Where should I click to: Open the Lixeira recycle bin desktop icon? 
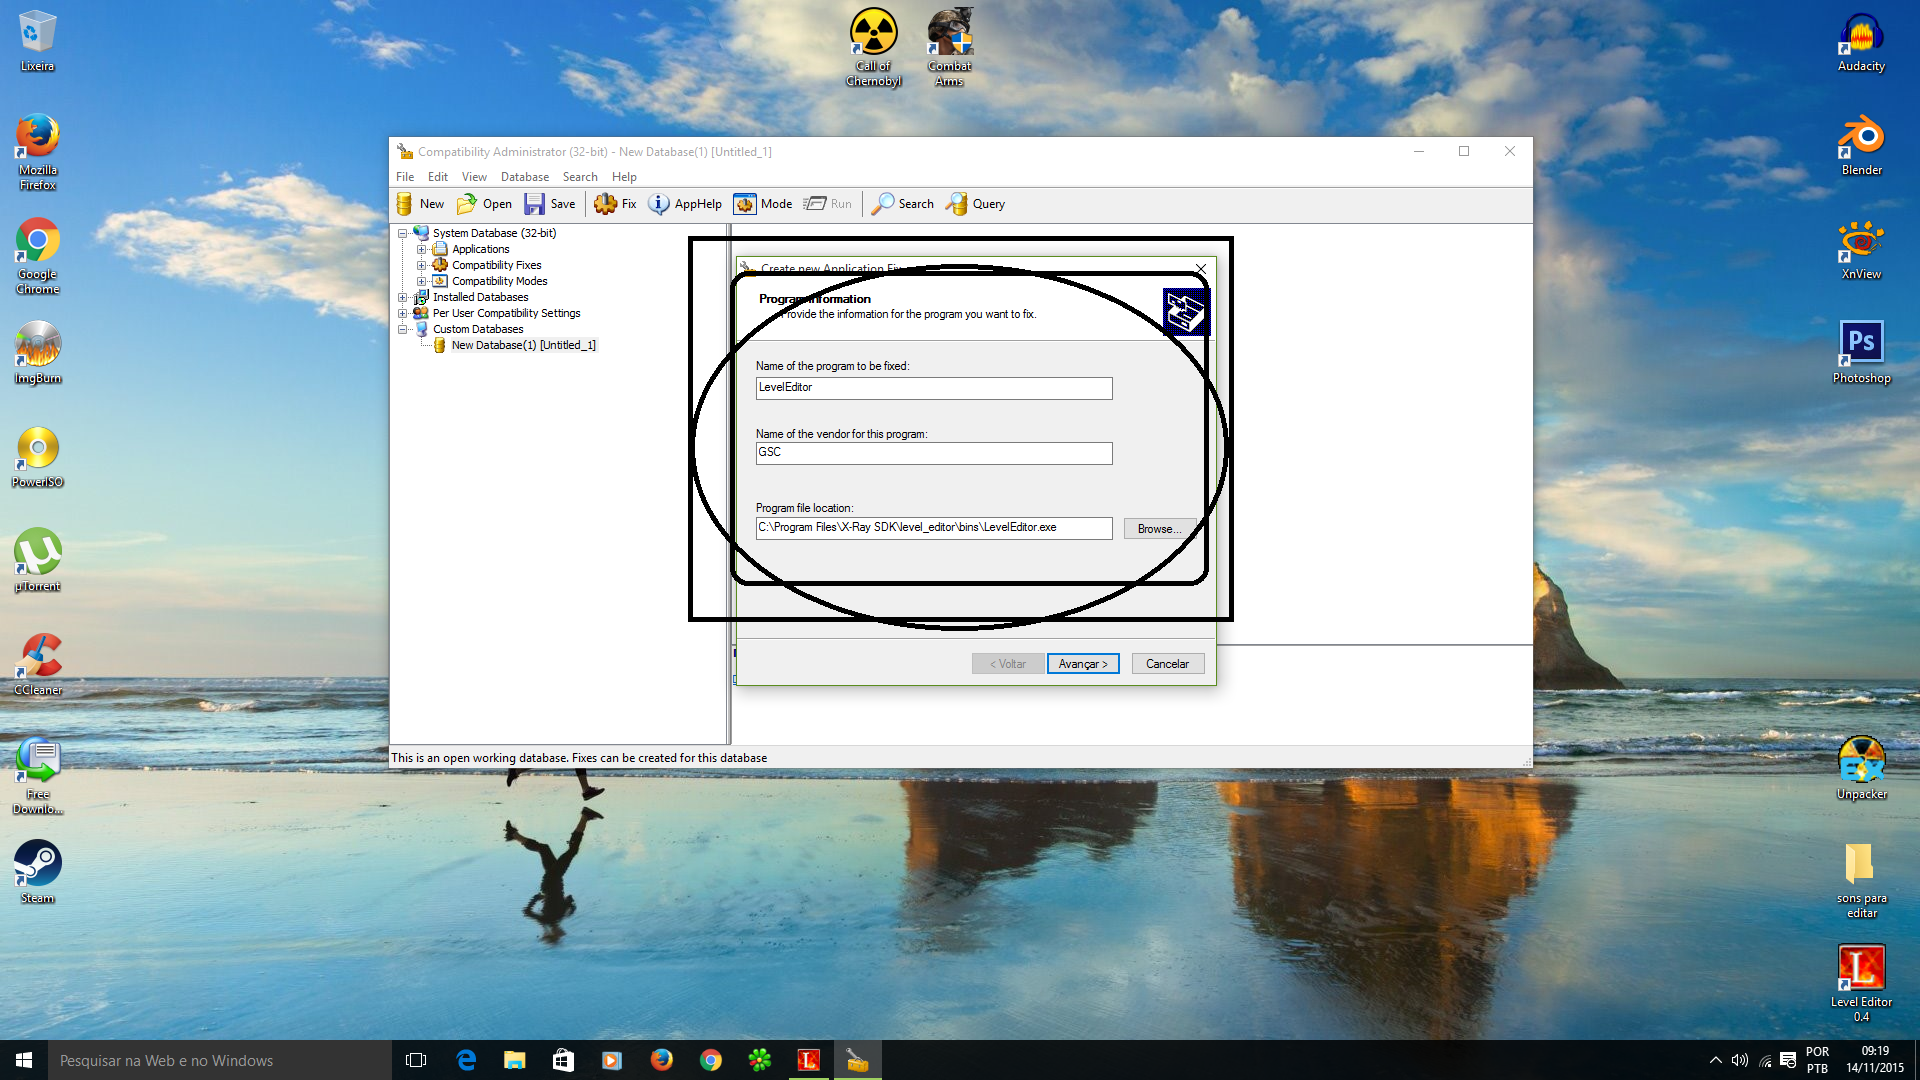[x=37, y=40]
